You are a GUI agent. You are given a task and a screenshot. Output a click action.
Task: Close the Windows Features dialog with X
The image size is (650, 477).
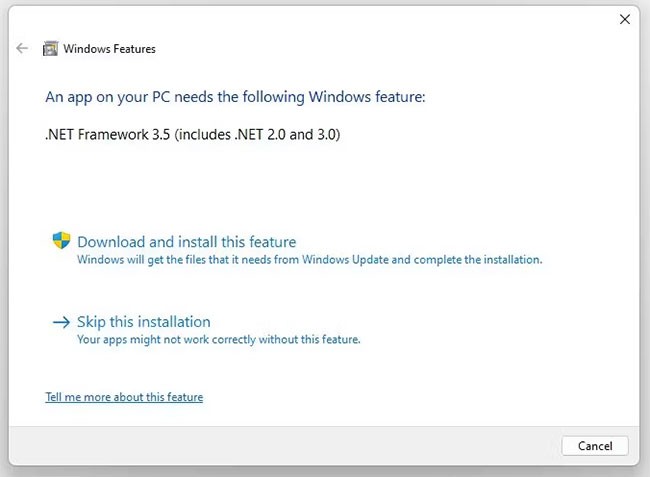click(x=625, y=19)
